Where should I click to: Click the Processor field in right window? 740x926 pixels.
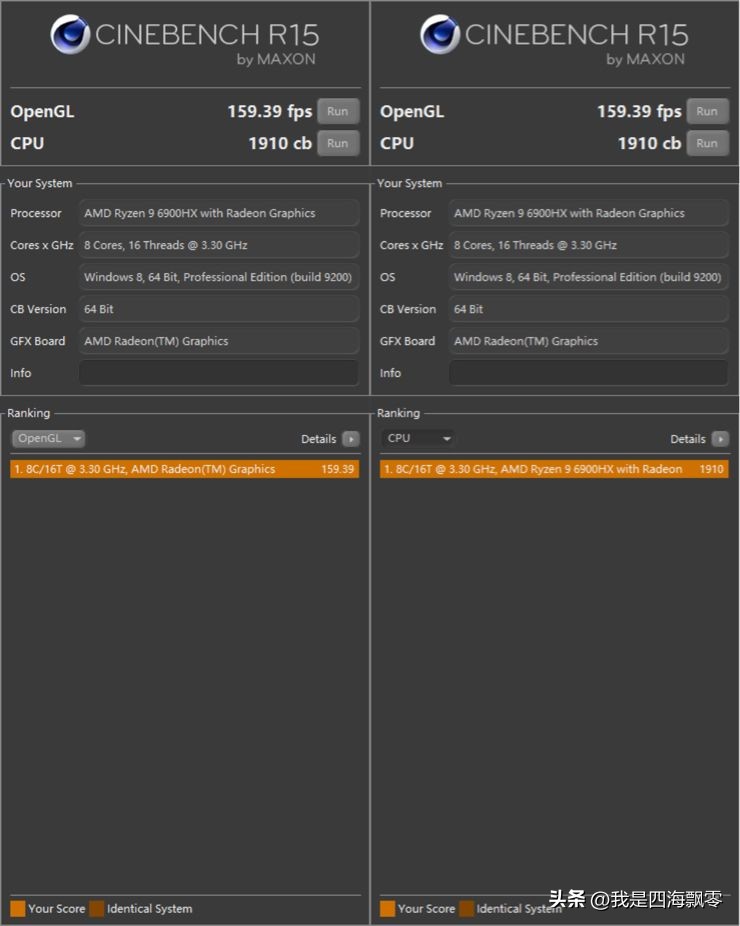[588, 213]
